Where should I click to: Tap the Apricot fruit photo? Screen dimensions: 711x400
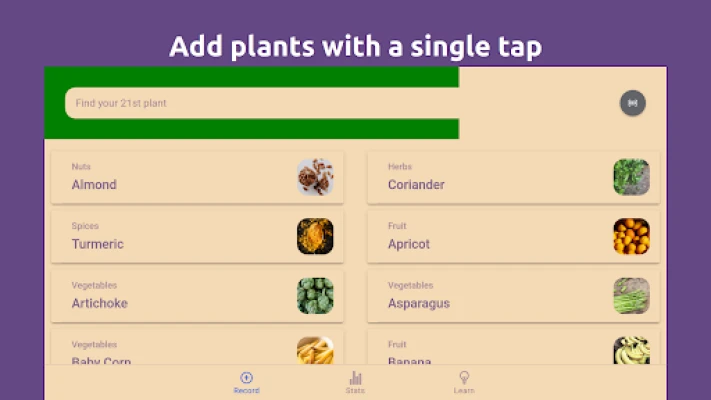point(631,236)
